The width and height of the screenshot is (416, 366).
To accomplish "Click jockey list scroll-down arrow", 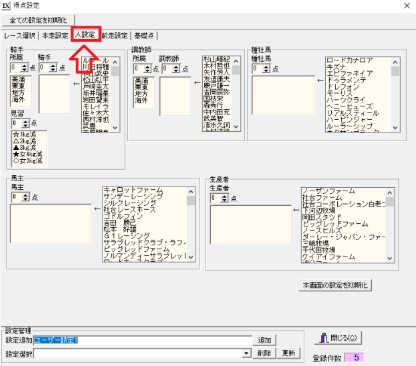I will [115, 128].
